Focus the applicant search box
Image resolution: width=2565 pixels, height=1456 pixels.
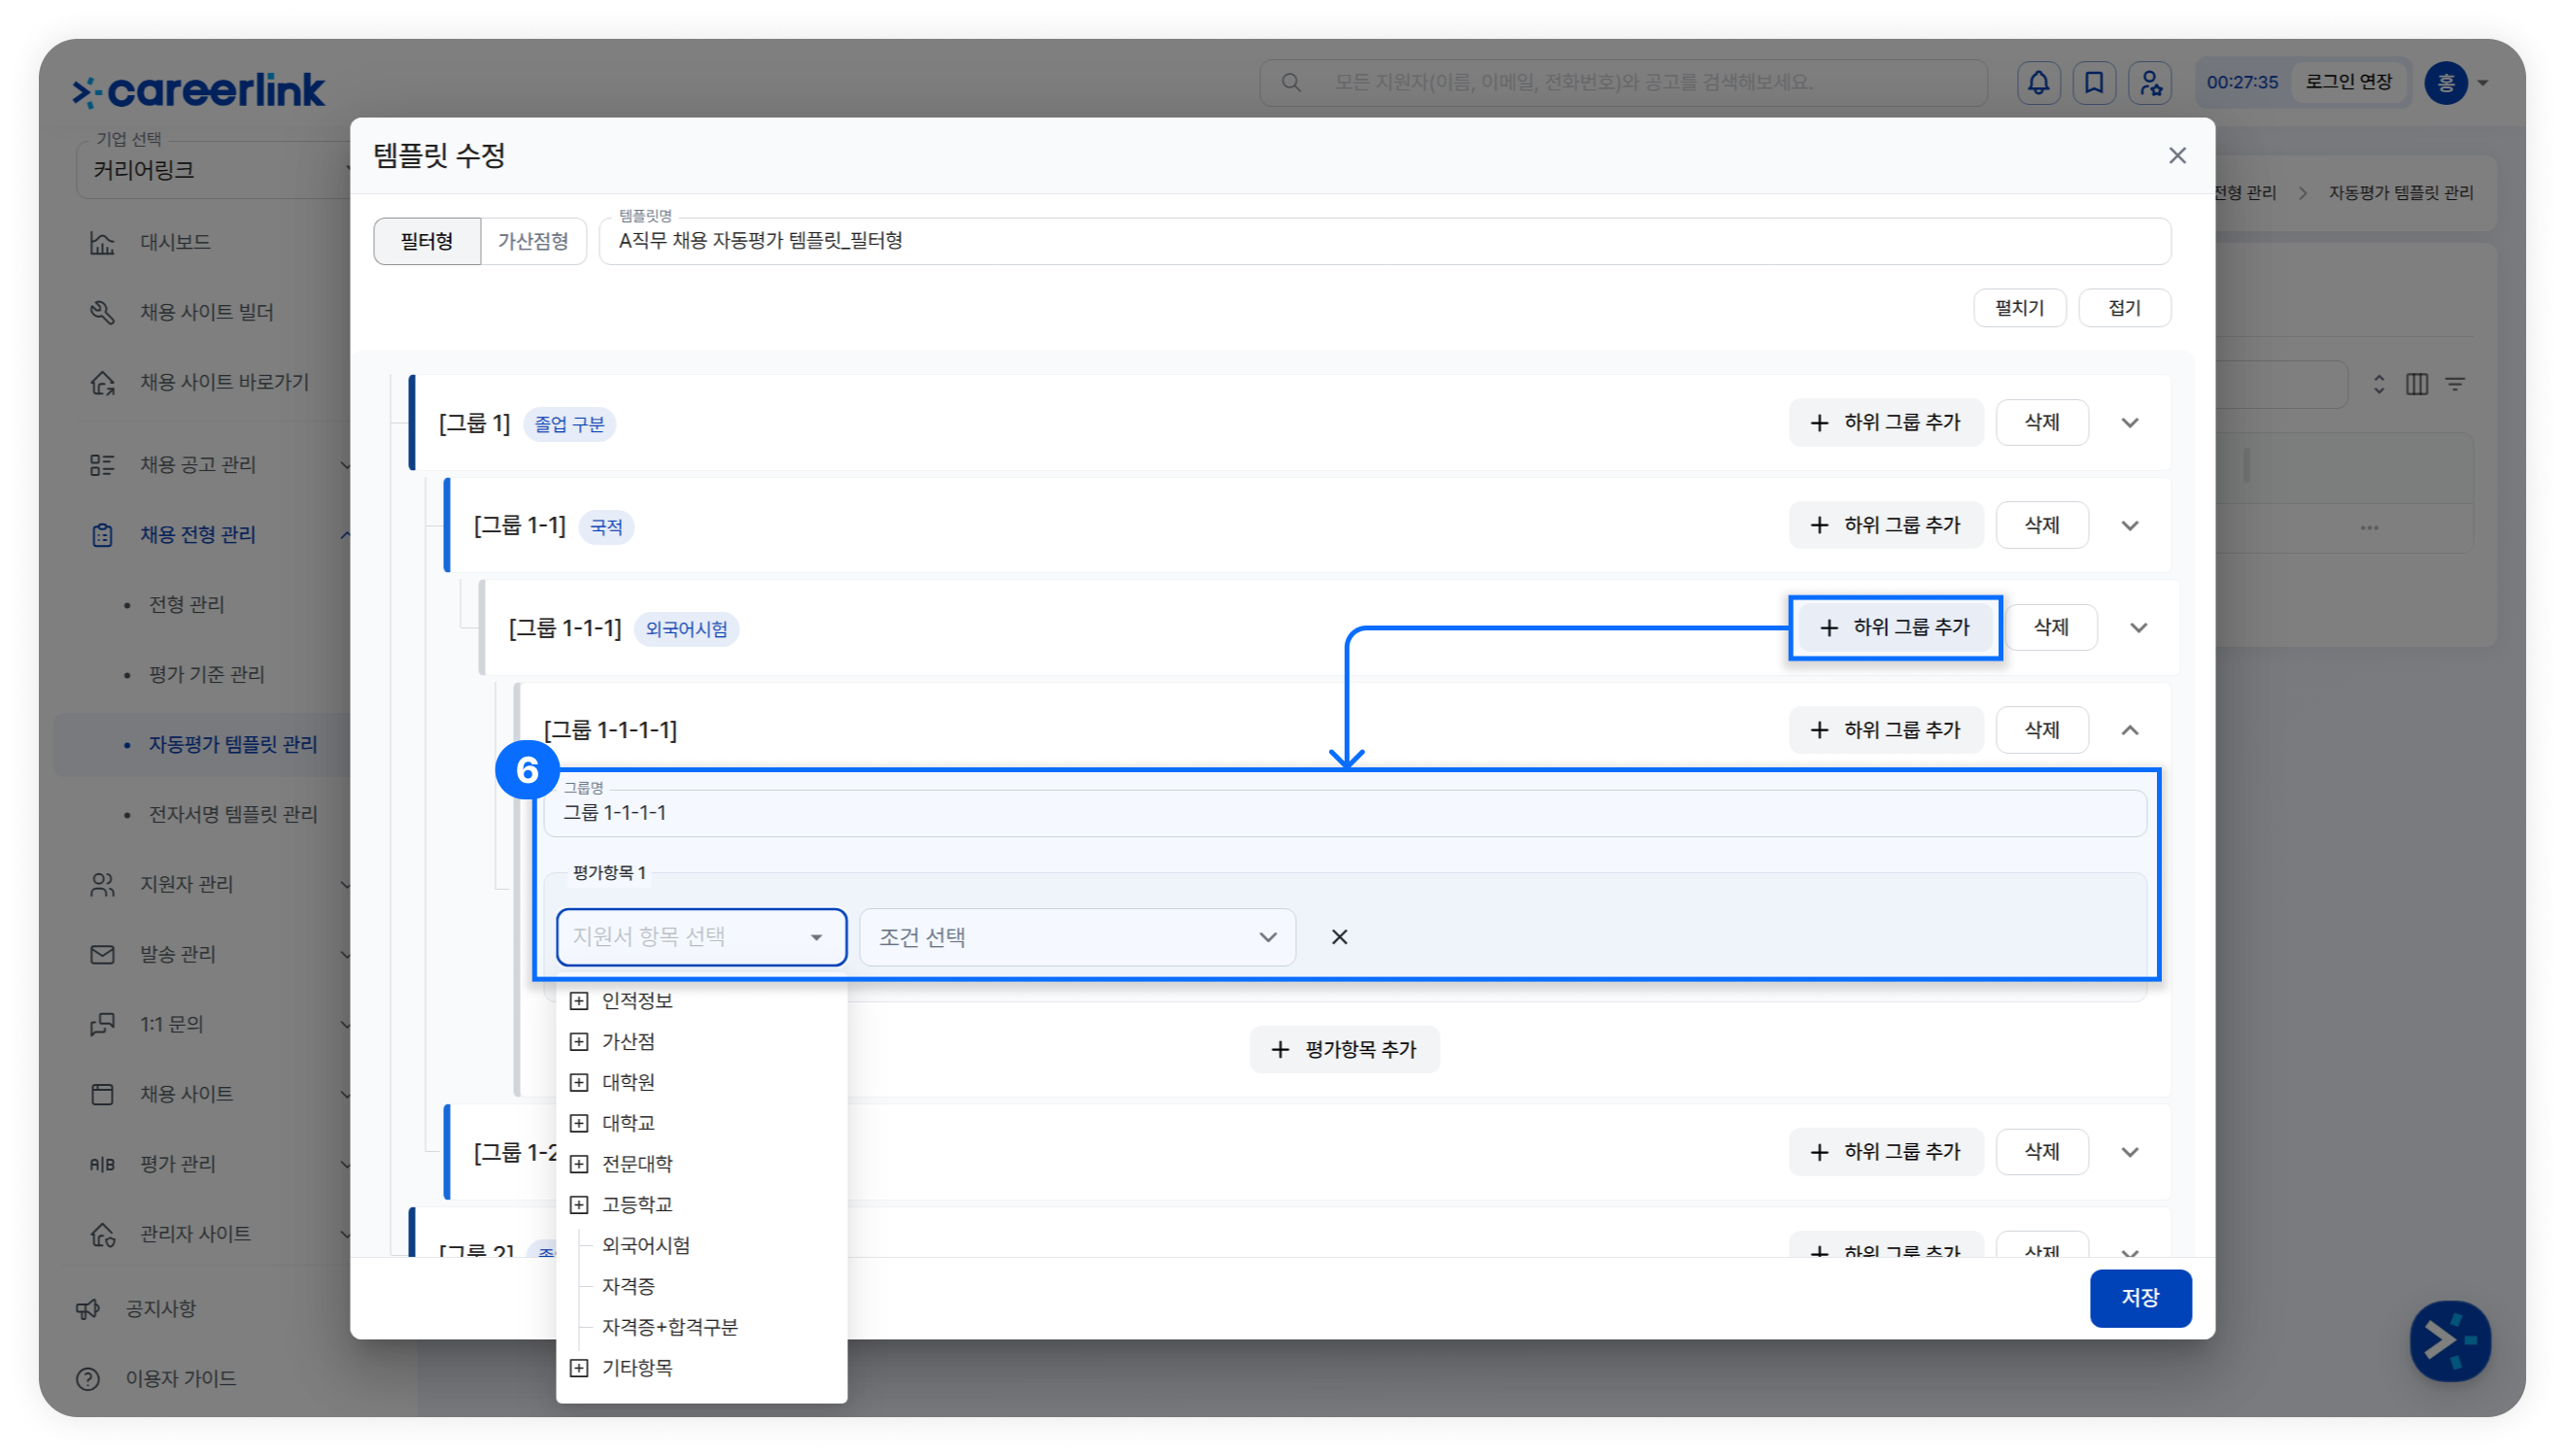coord(1623,82)
